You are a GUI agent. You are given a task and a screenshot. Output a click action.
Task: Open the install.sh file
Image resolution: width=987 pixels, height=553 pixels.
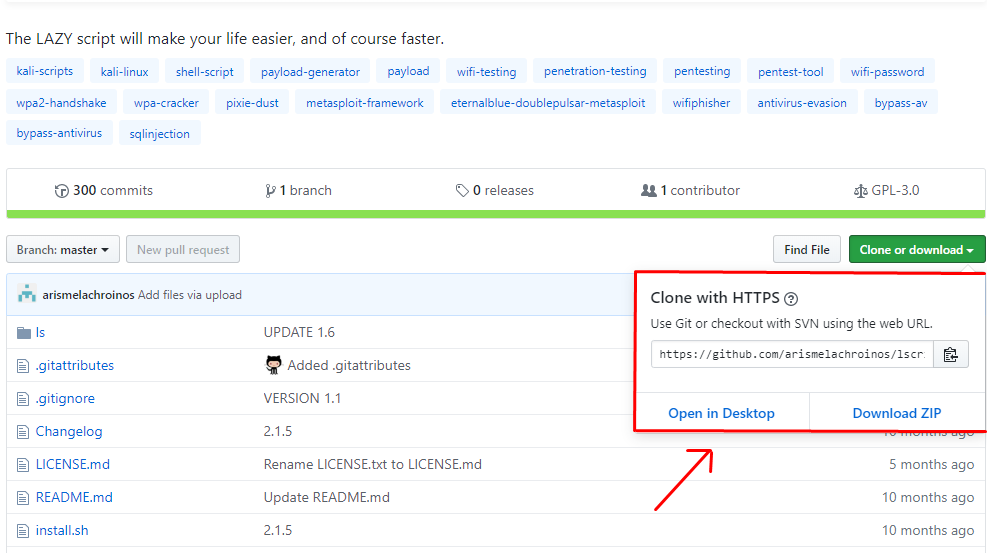click(x=62, y=530)
